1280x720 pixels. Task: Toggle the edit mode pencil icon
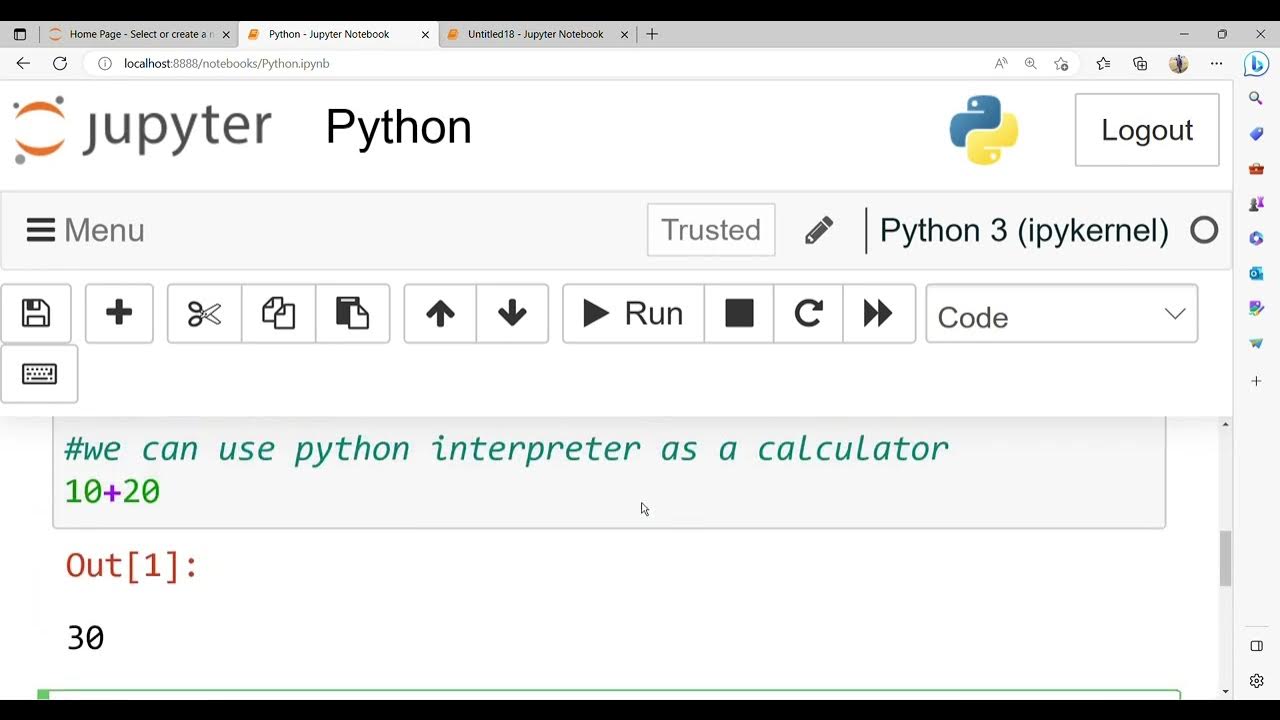click(819, 231)
